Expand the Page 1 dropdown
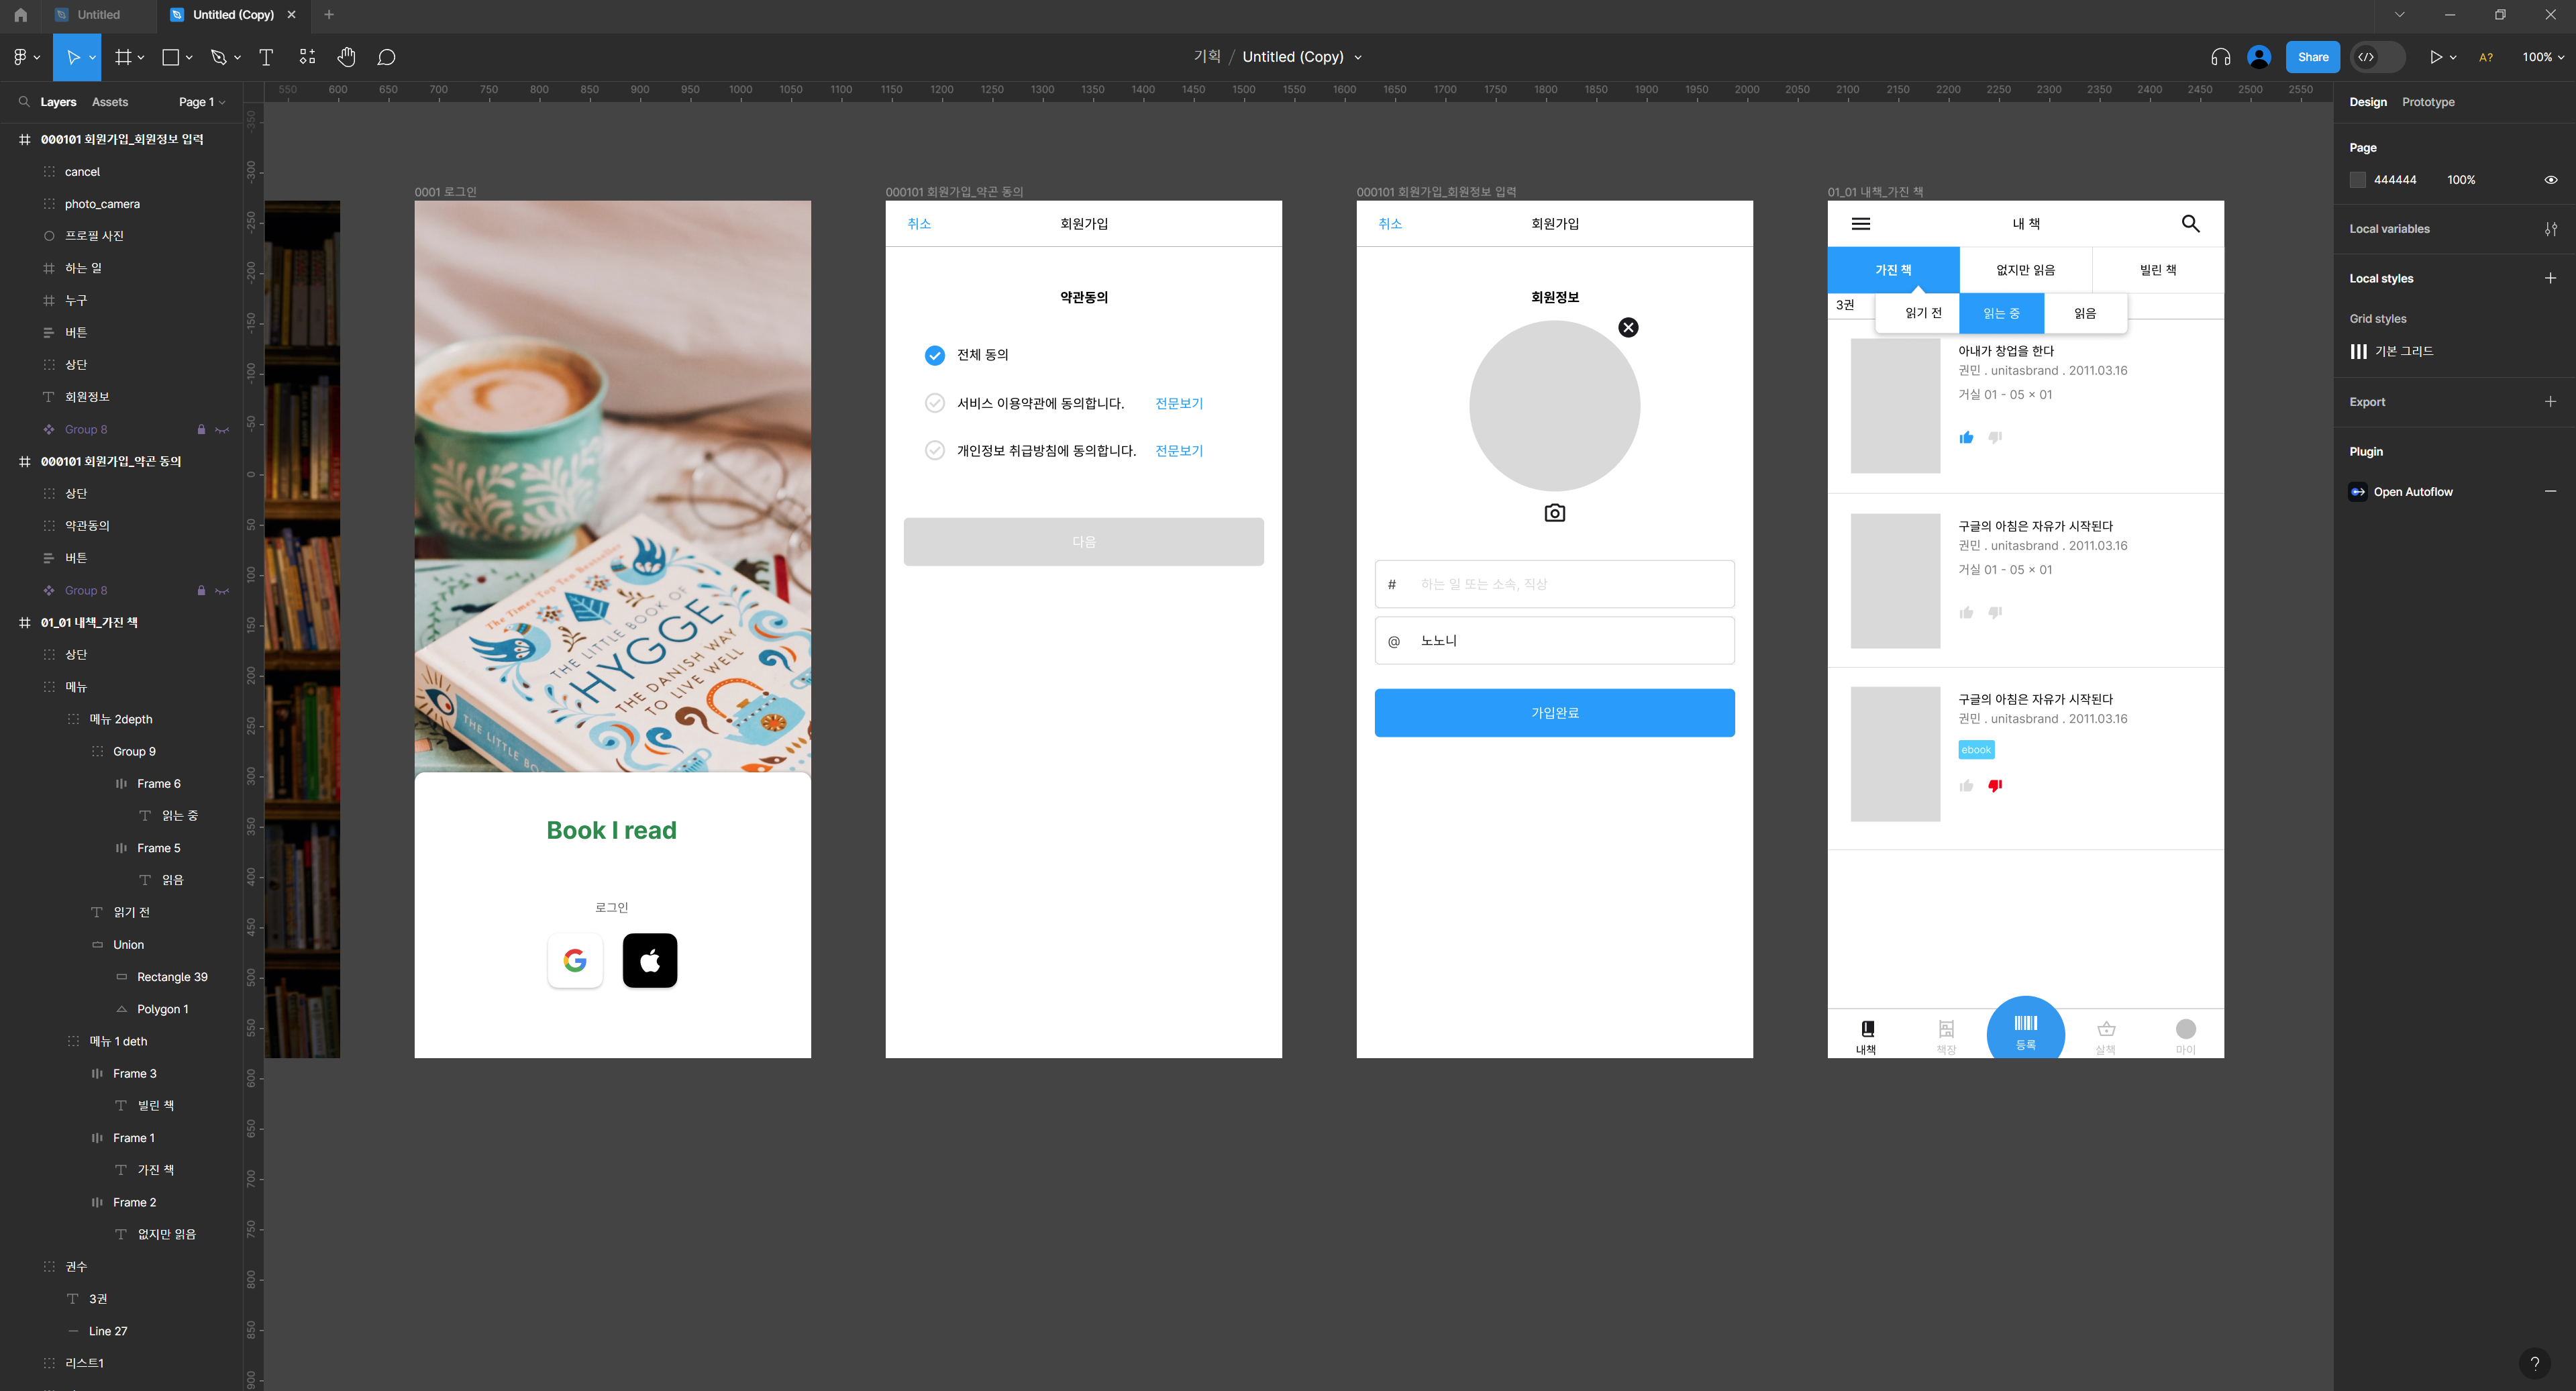 tap(201, 102)
